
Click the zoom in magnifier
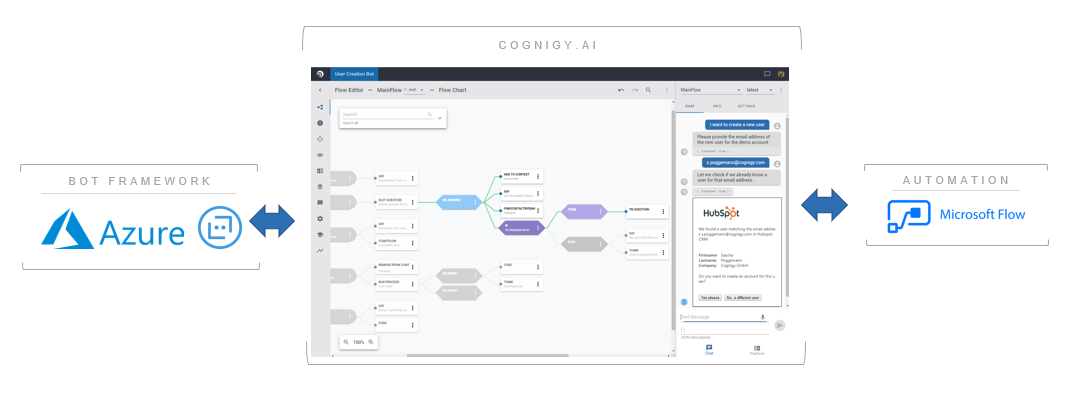[371, 341]
